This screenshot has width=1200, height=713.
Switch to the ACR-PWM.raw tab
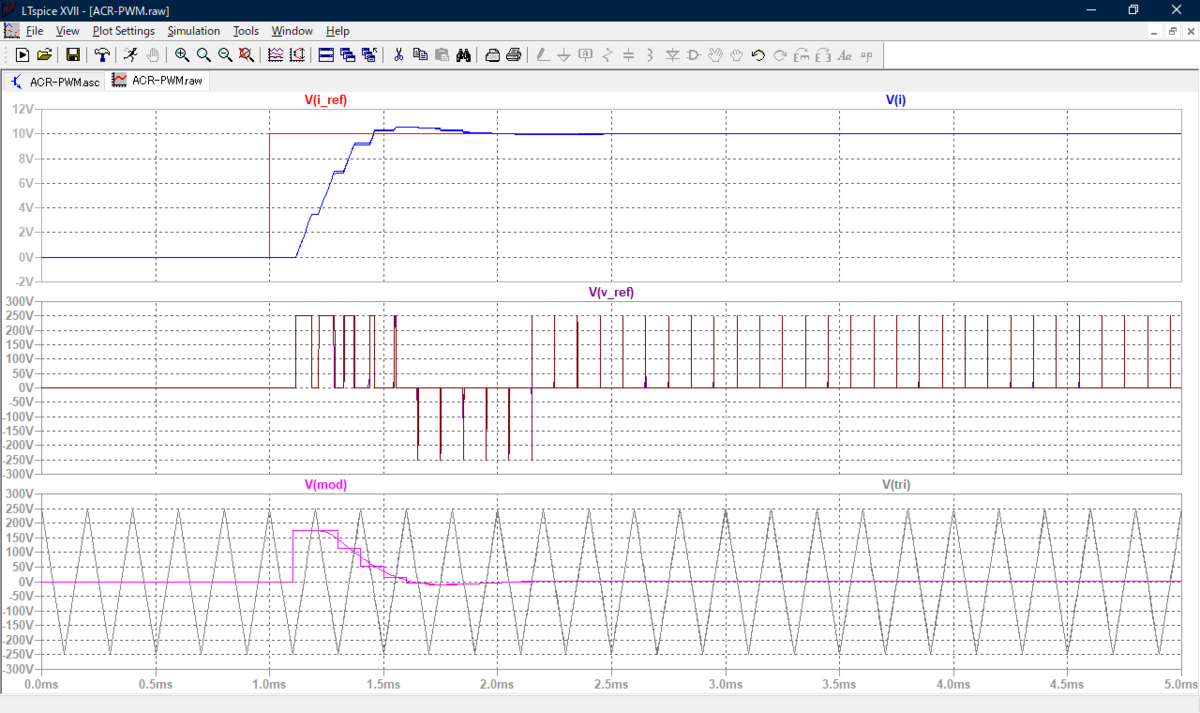point(158,80)
